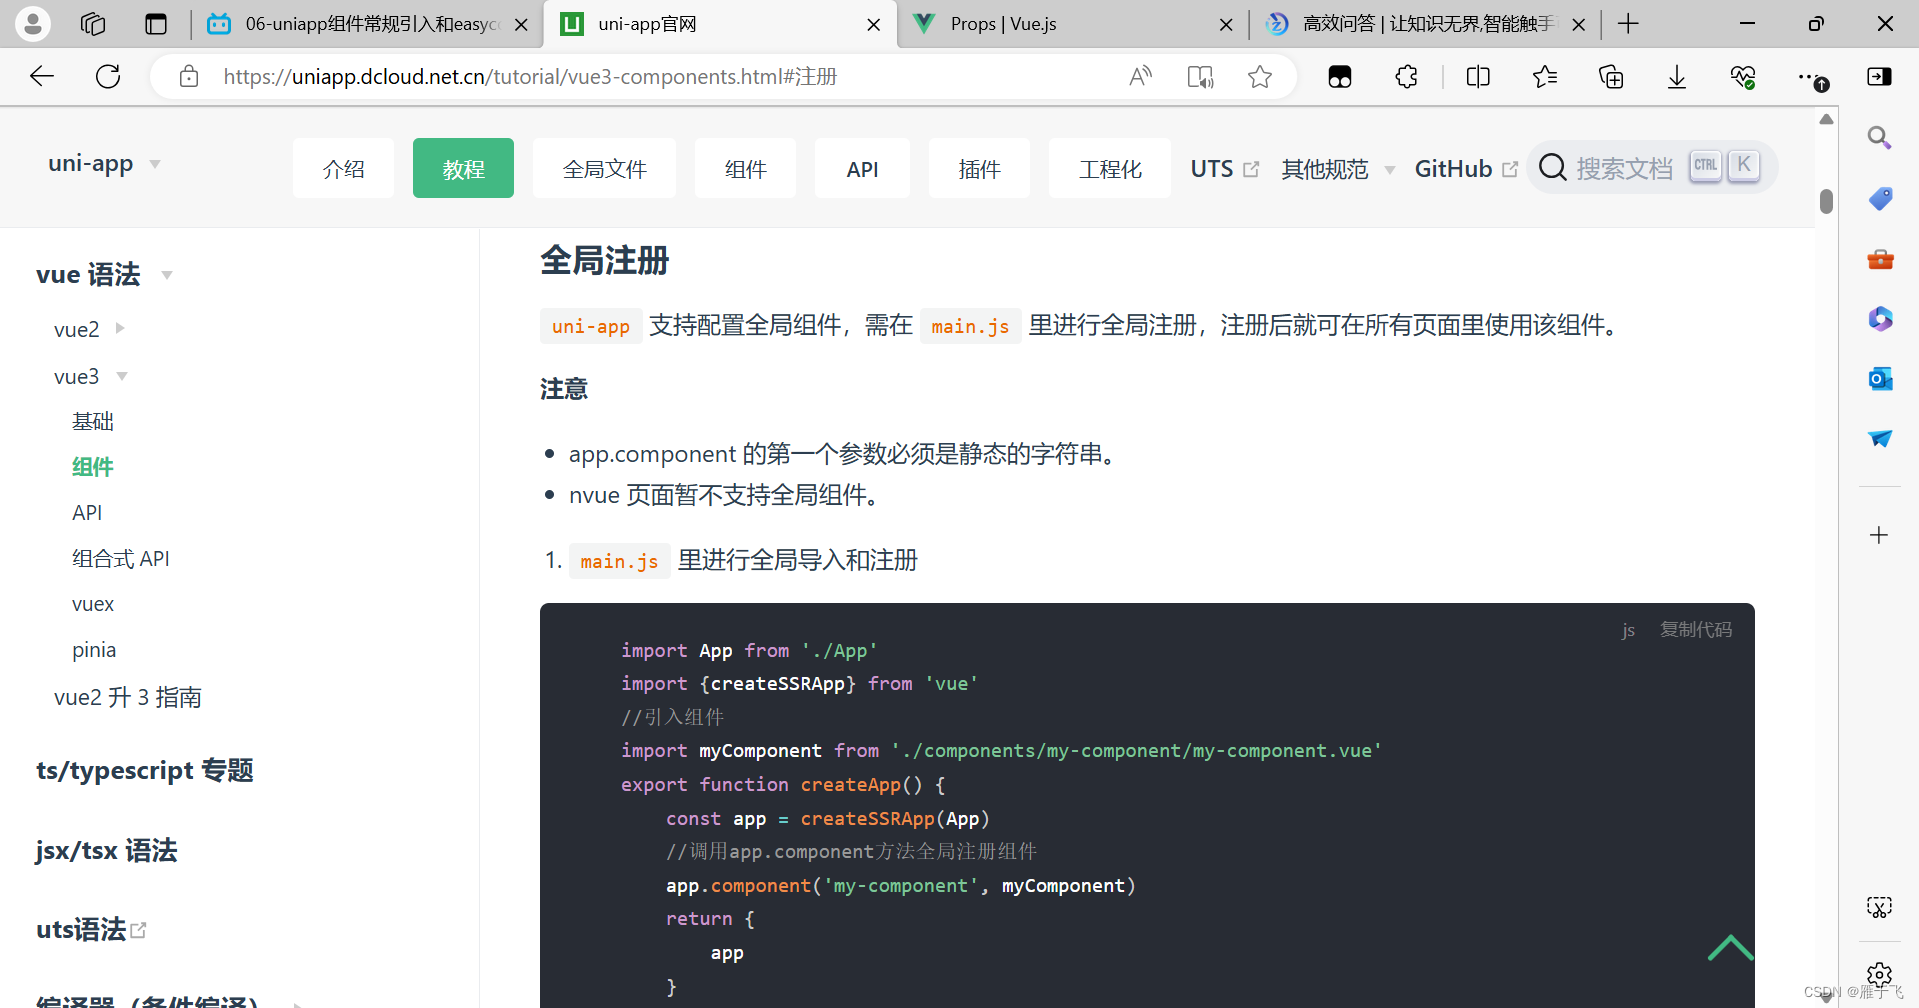
Task: Open pinia sidebar entry
Action: pyautogui.click(x=94, y=650)
